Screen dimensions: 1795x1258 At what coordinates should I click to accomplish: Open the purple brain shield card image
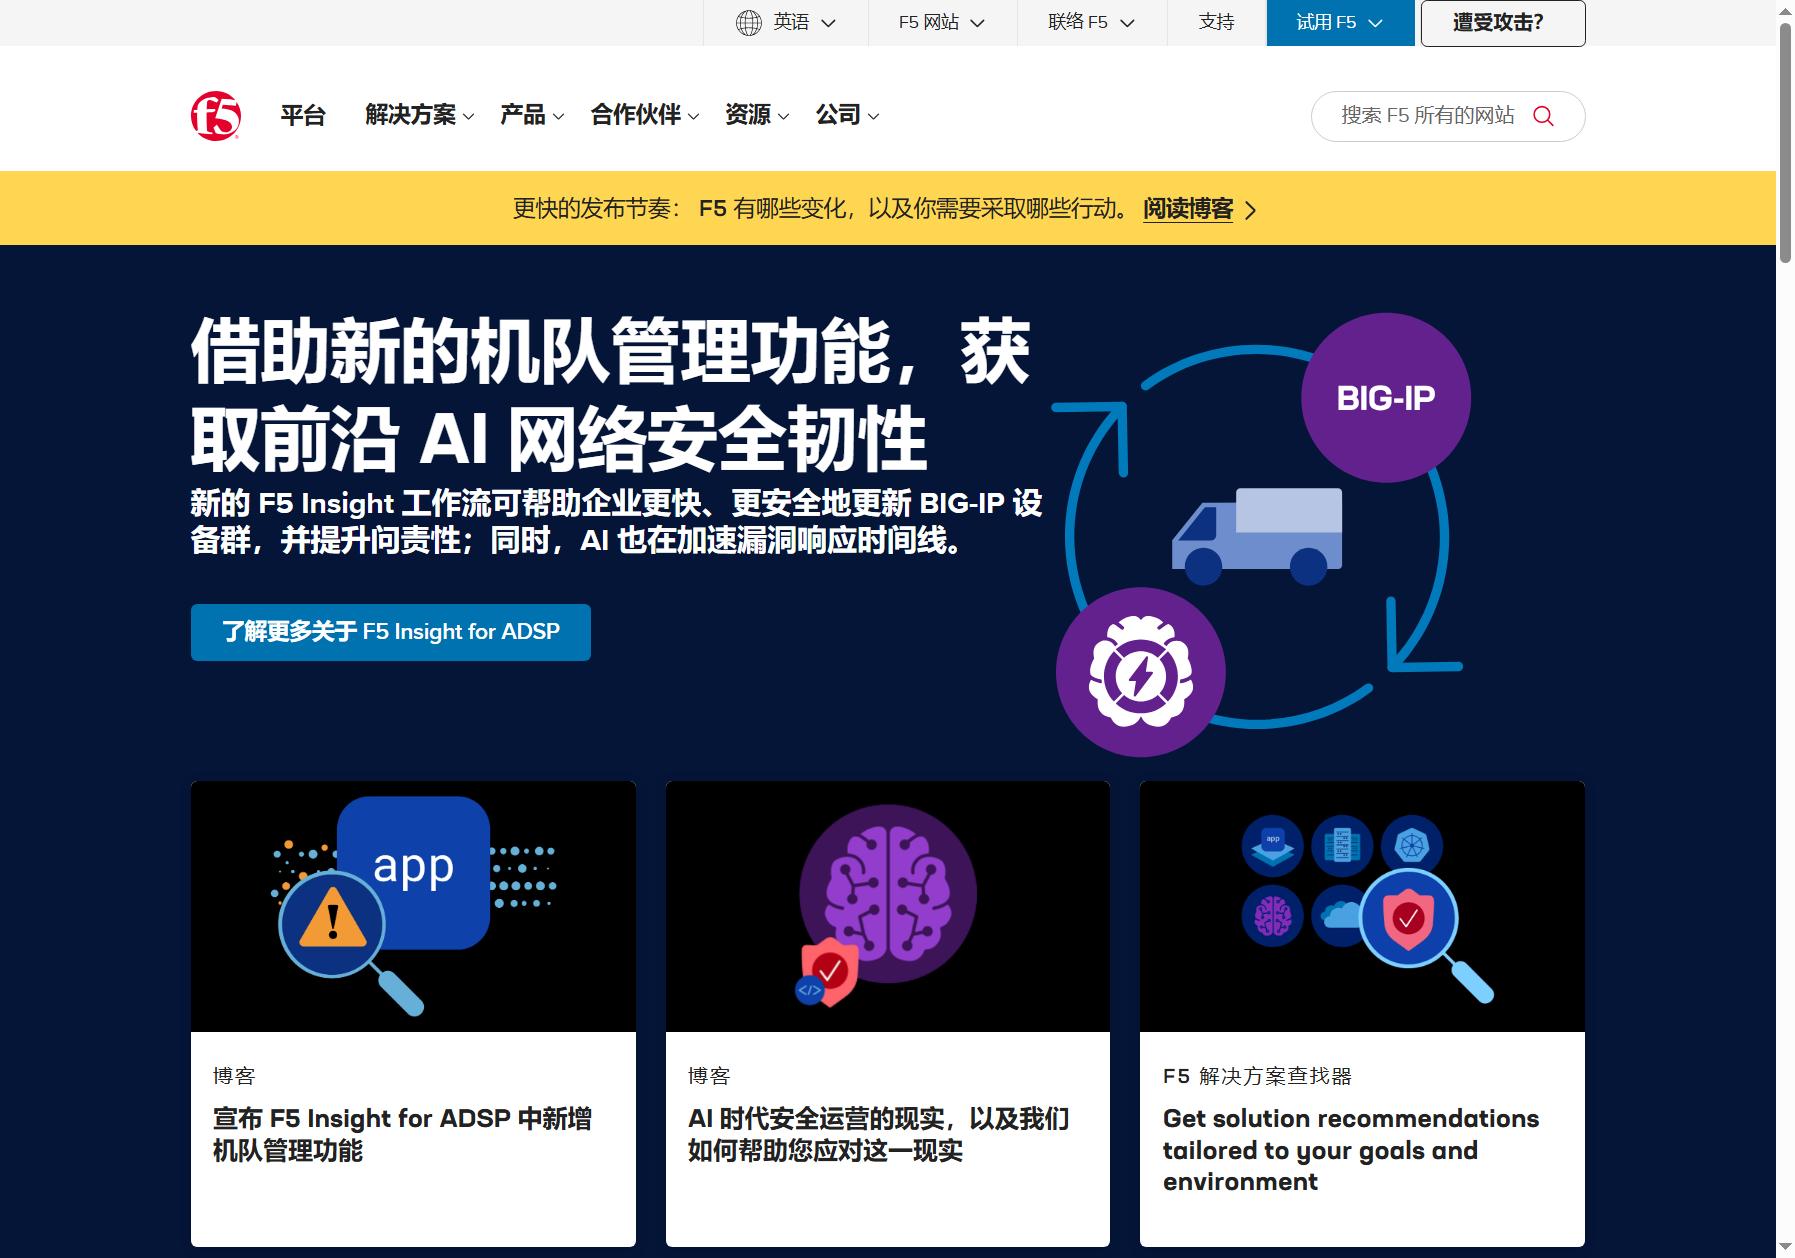tap(888, 906)
